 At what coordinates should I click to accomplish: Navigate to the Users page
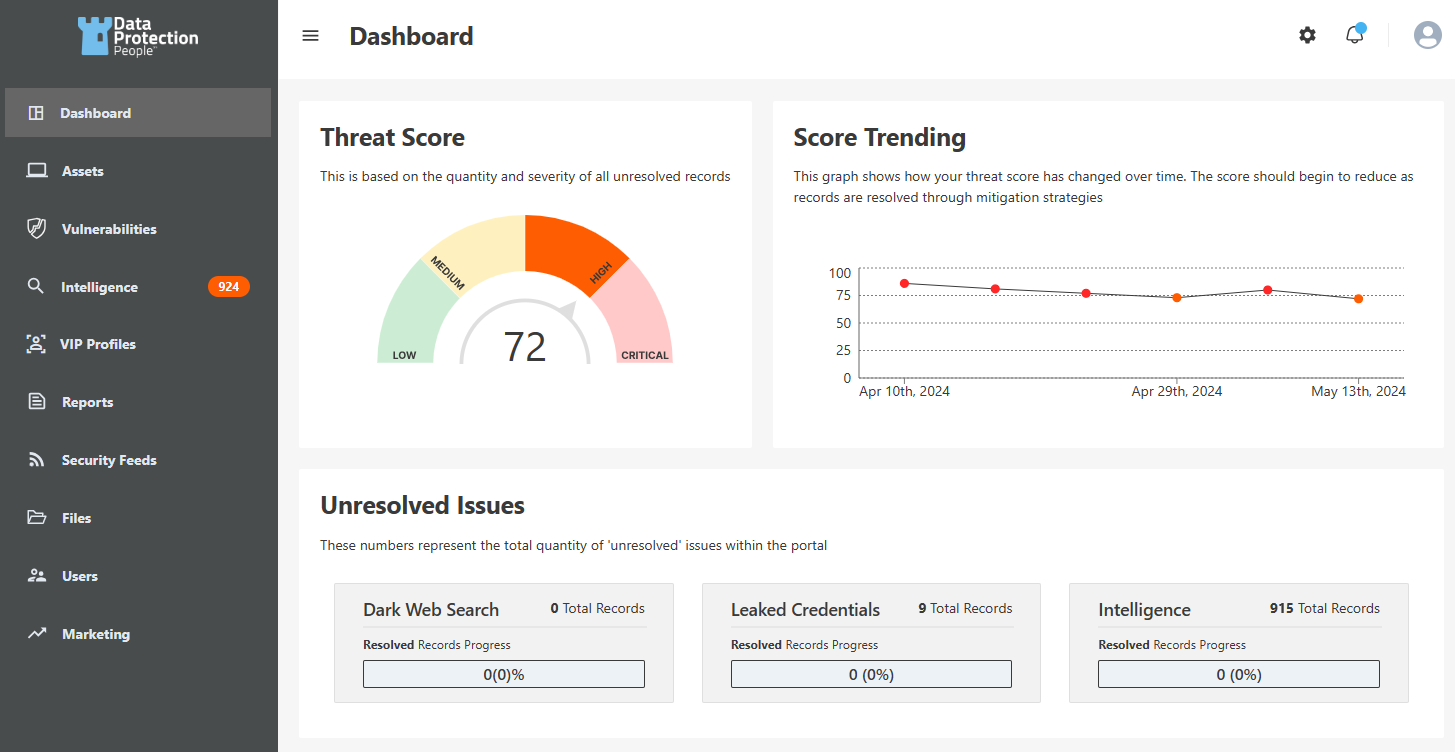click(x=79, y=576)
